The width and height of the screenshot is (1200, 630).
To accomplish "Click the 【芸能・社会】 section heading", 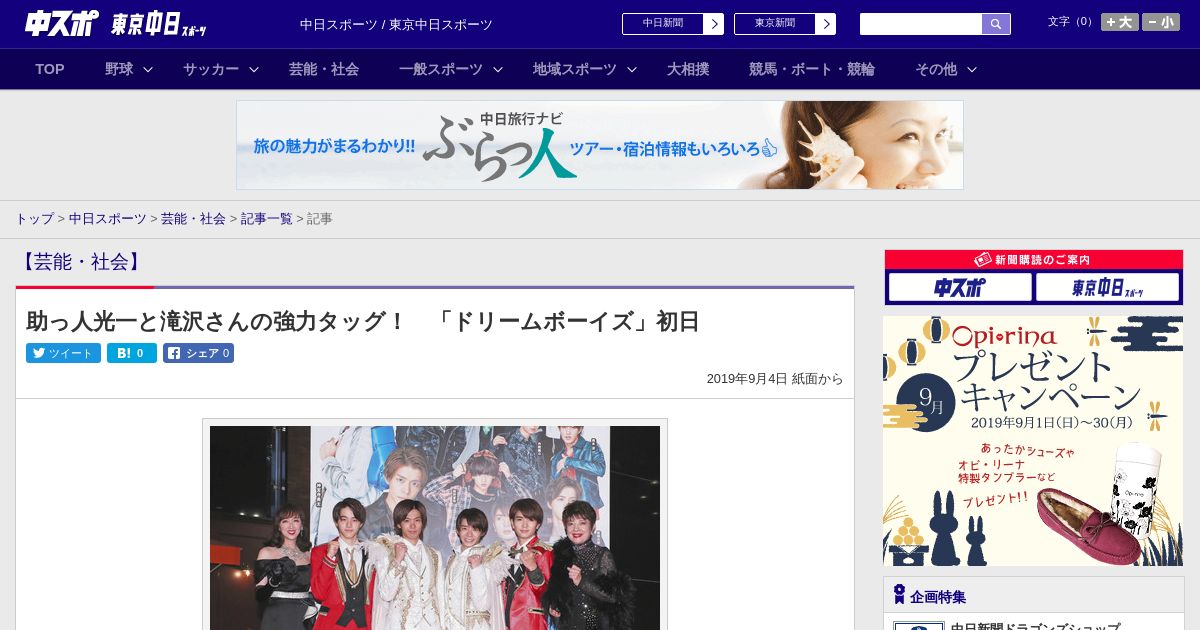I will pos(80,262).
